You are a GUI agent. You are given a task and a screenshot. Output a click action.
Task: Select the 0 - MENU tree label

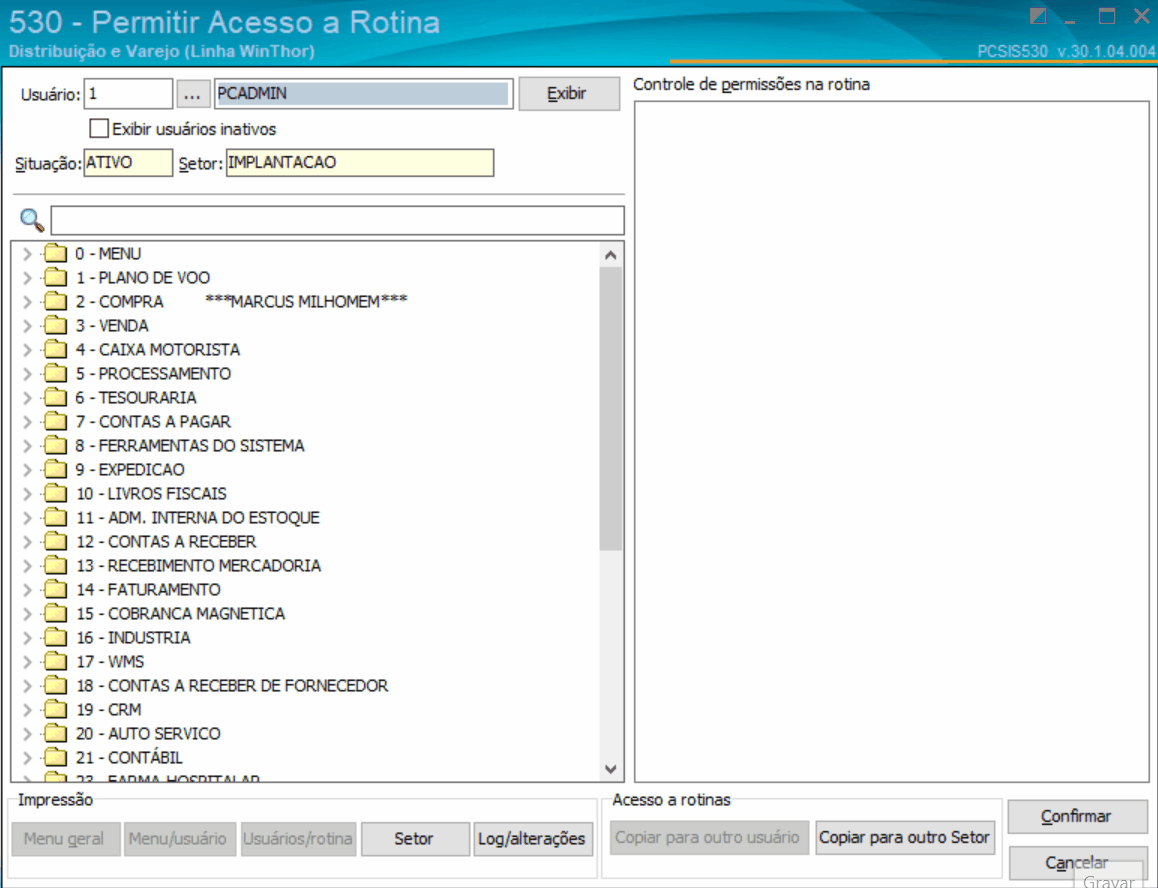click(108, 253)
